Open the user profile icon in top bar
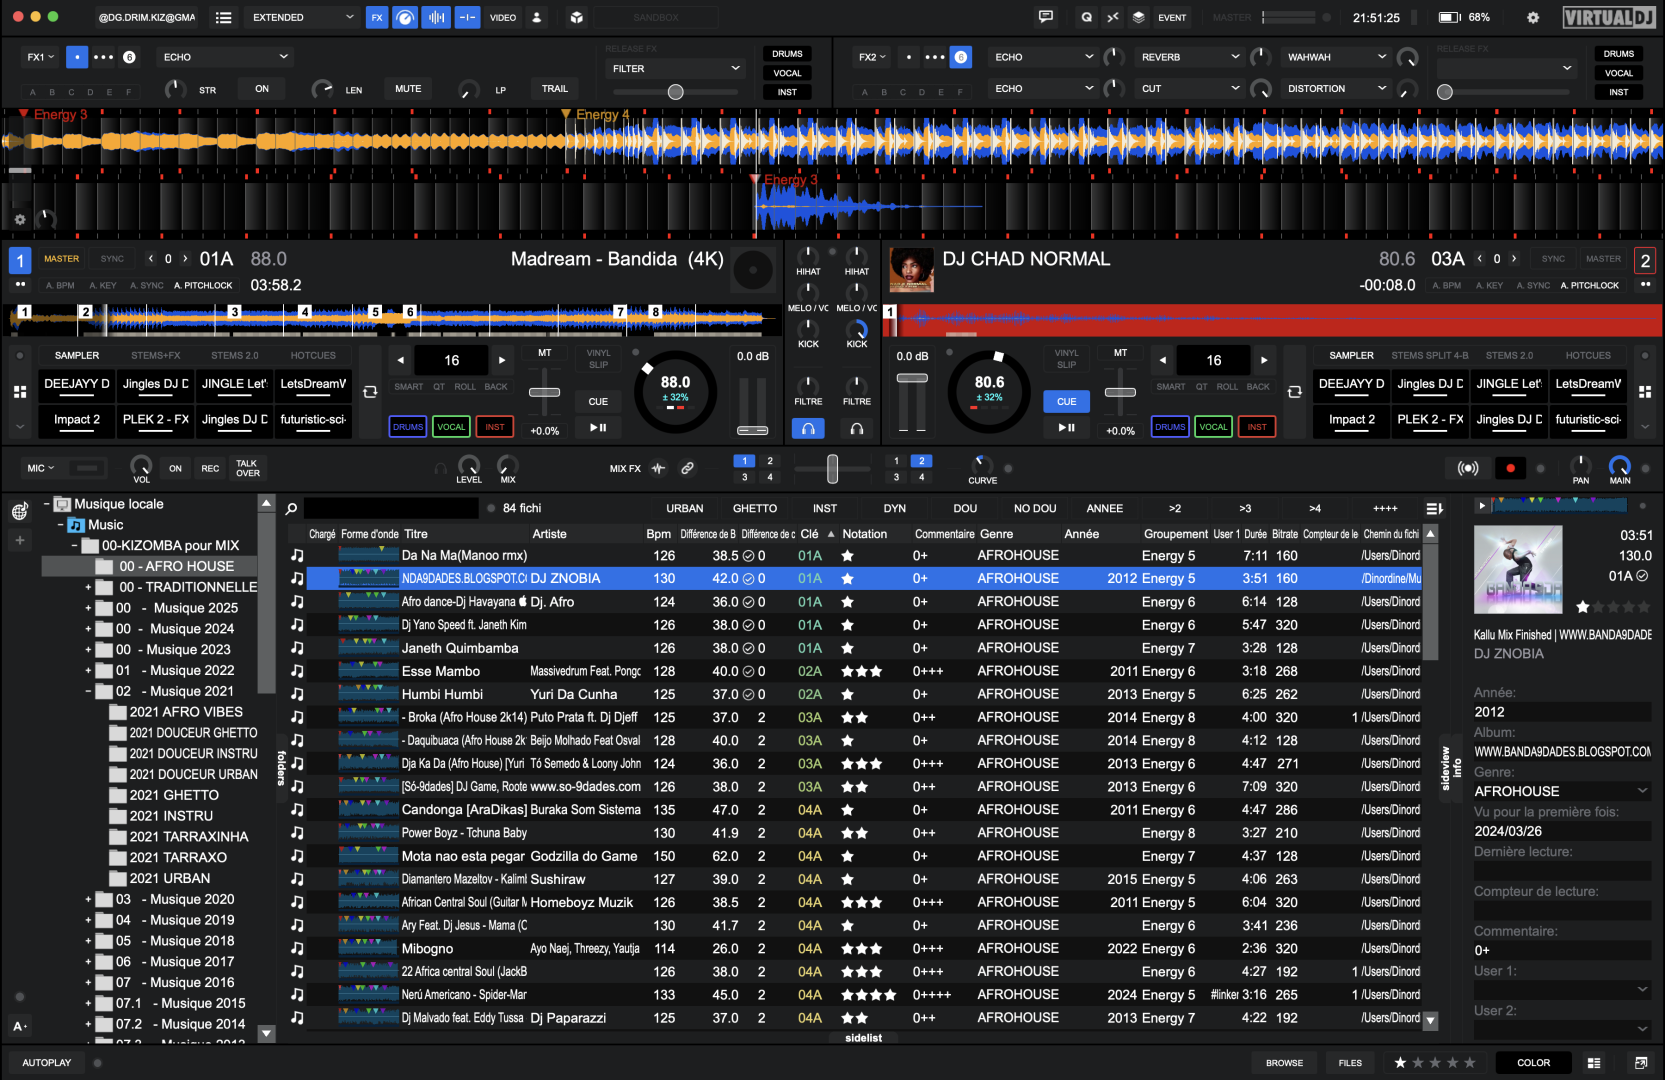This screenshot has width=1665, height=1080. tap(536, 17)
